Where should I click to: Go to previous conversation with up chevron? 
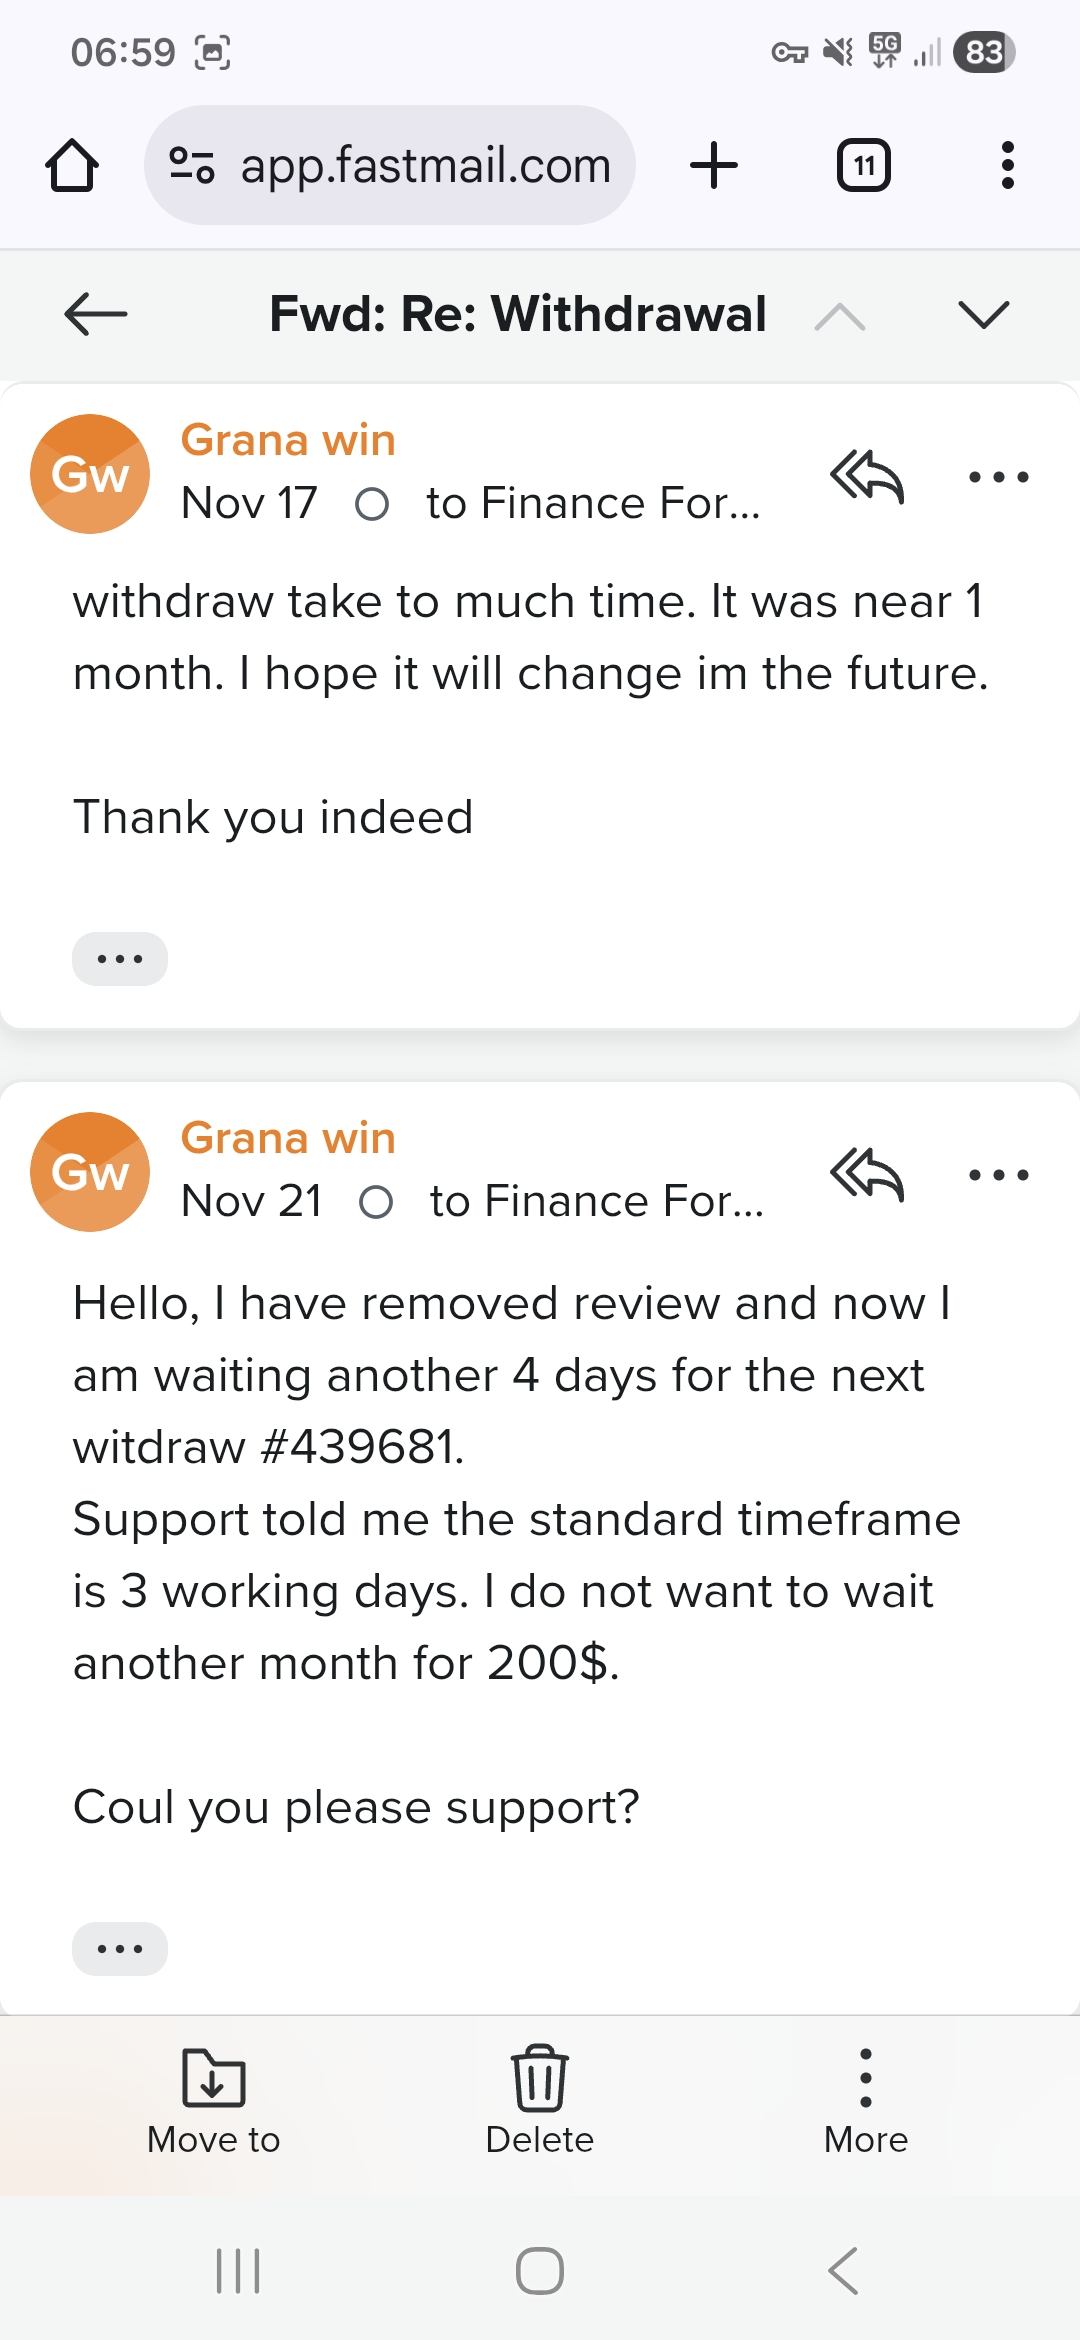[840, 316]
